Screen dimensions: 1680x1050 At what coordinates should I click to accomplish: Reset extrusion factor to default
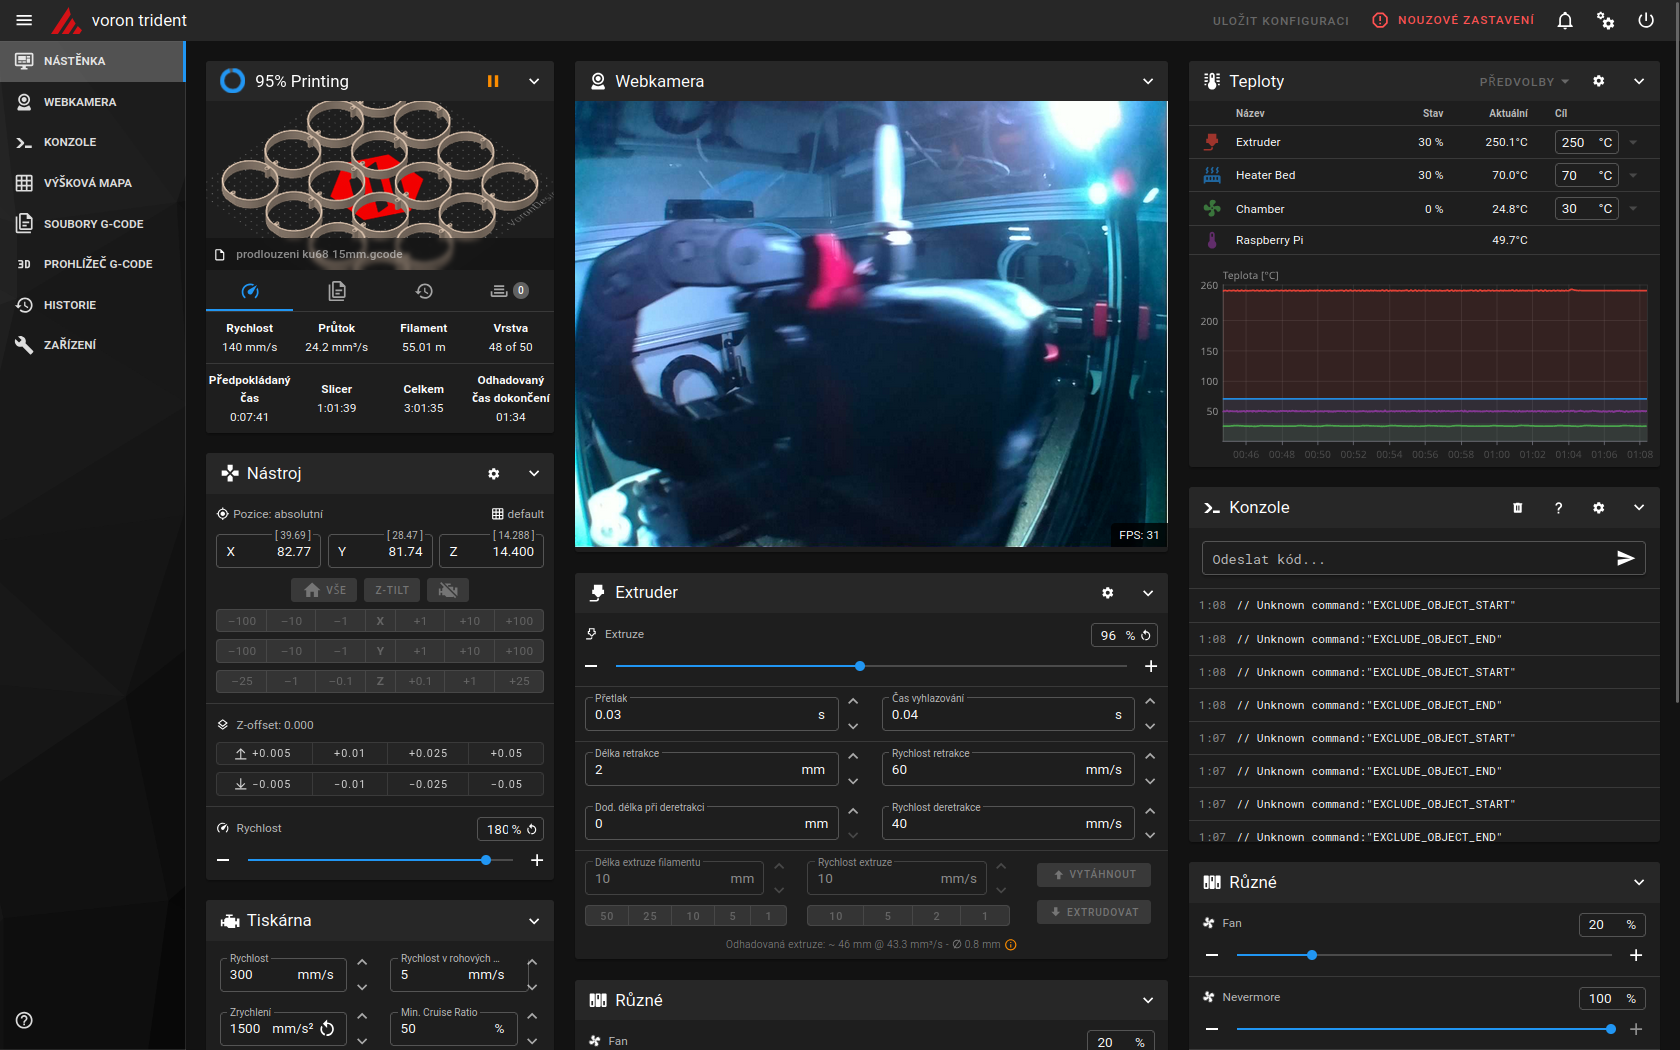click(1146, 635)
